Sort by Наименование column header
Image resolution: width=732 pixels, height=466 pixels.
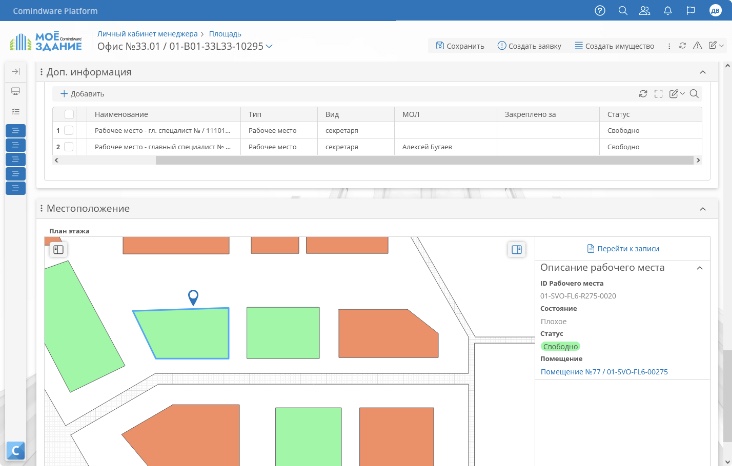[121, 114]
